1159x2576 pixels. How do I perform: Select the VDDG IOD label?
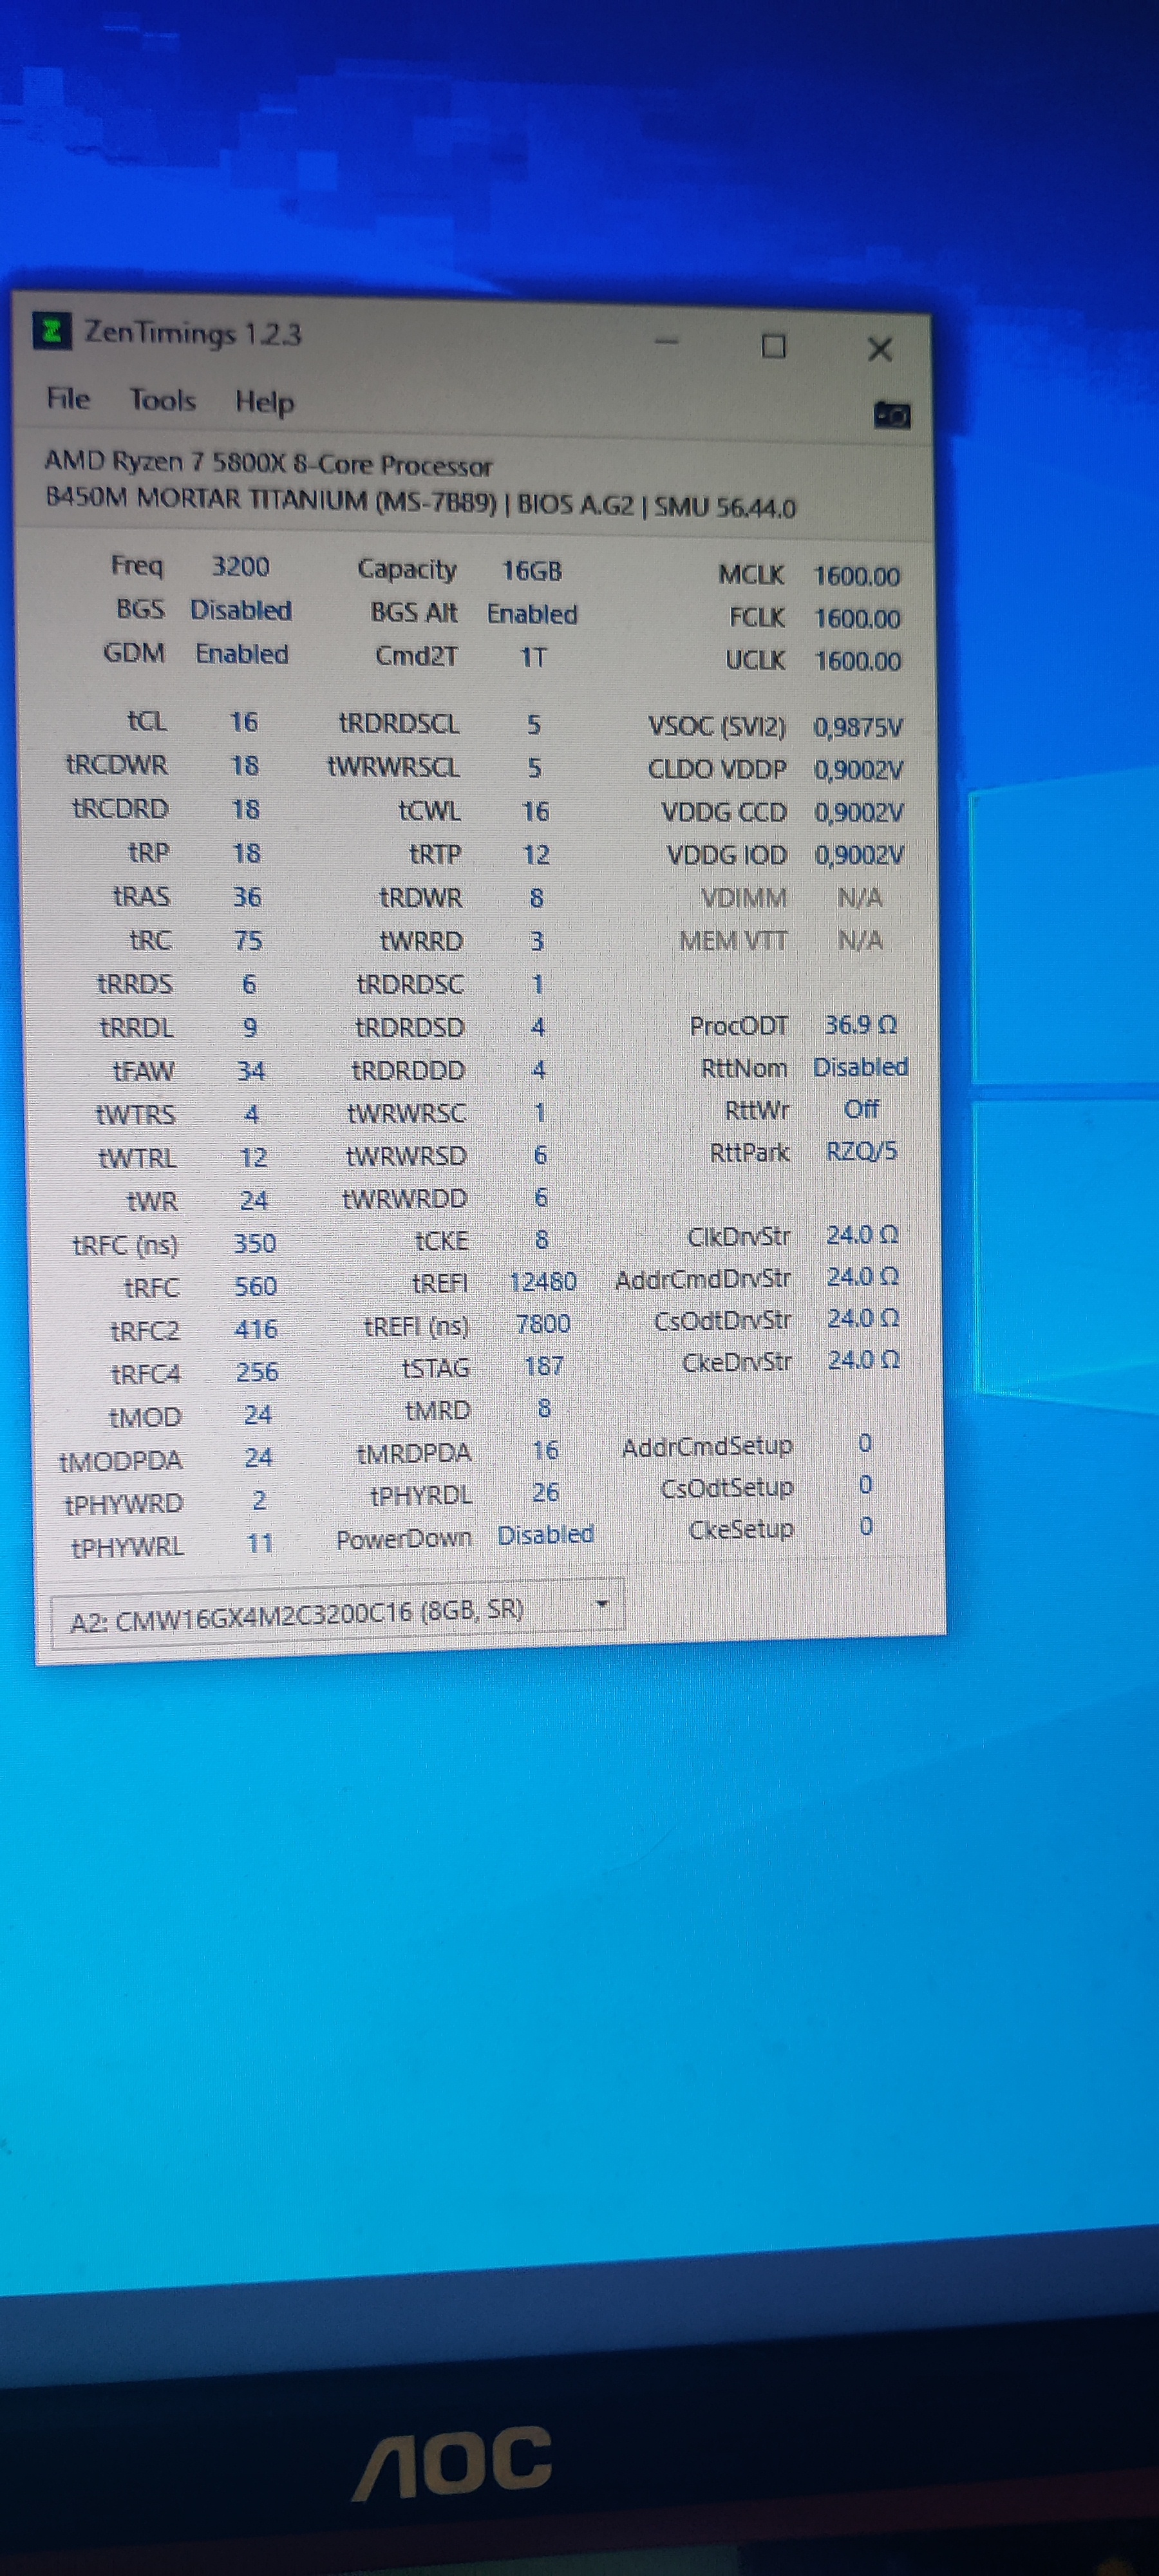[727, 855]
